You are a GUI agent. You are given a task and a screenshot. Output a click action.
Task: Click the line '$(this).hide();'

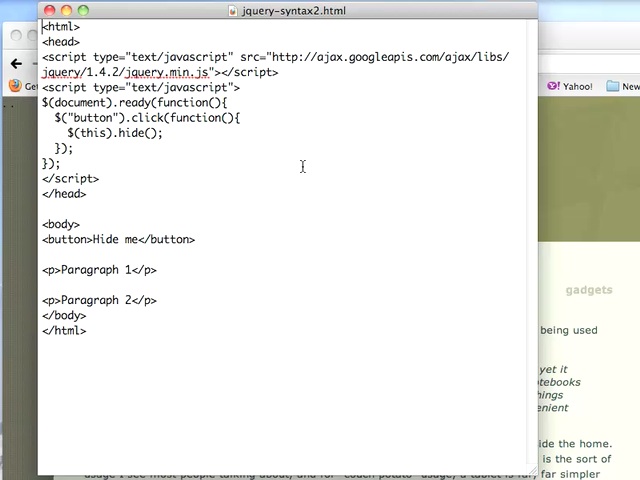115,133
